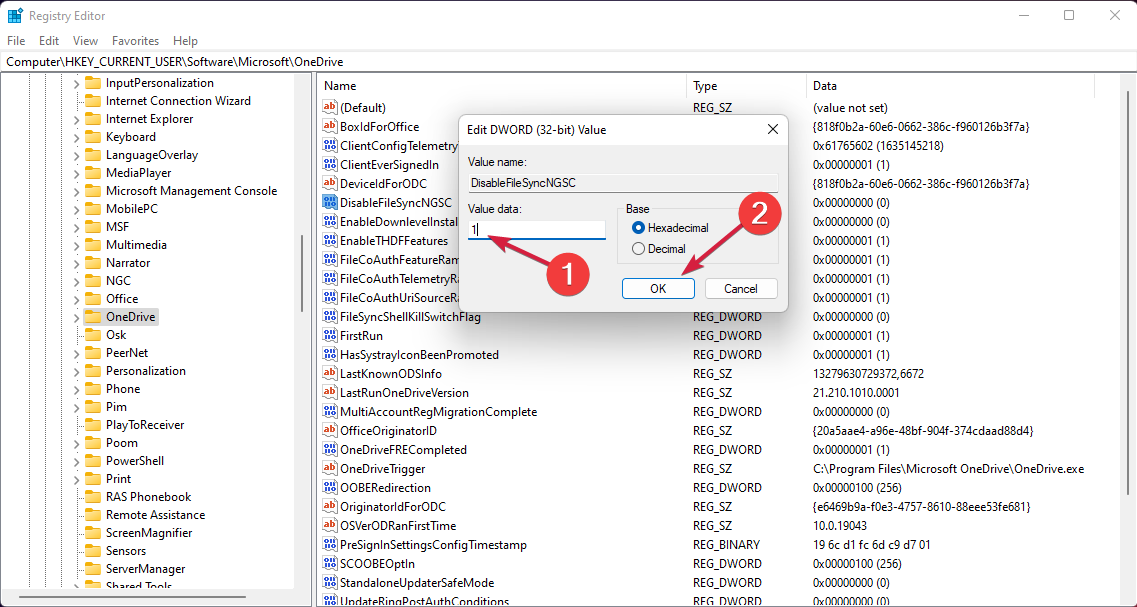The image size is (1137, 607).
Task: Click the OOBERedirection DWORD icon
Action: (330, 487)
